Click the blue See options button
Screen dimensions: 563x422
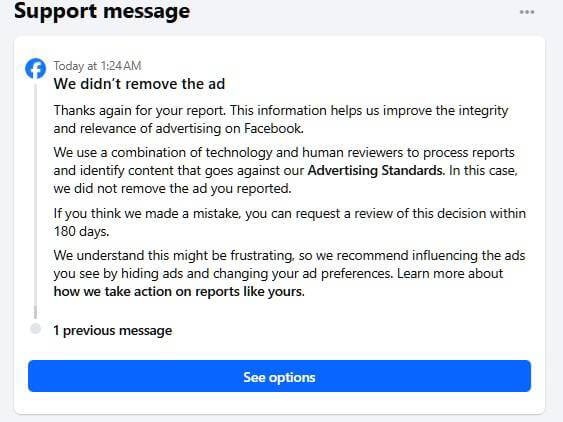tap(279, 376)
